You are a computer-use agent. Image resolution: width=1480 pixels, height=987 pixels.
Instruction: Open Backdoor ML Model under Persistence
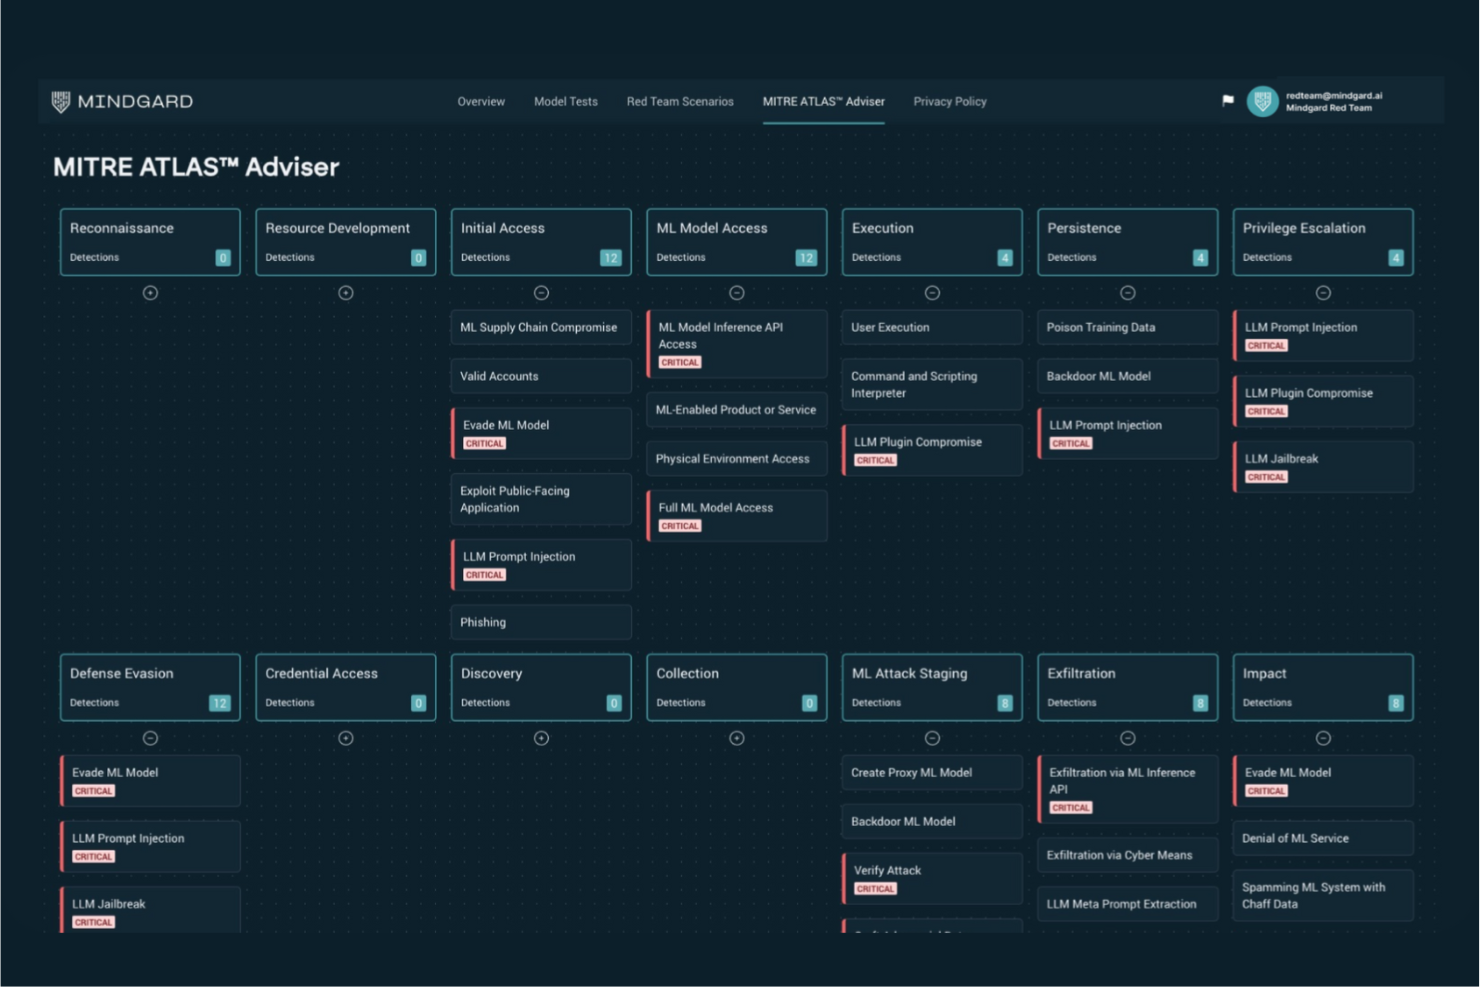1128,376
